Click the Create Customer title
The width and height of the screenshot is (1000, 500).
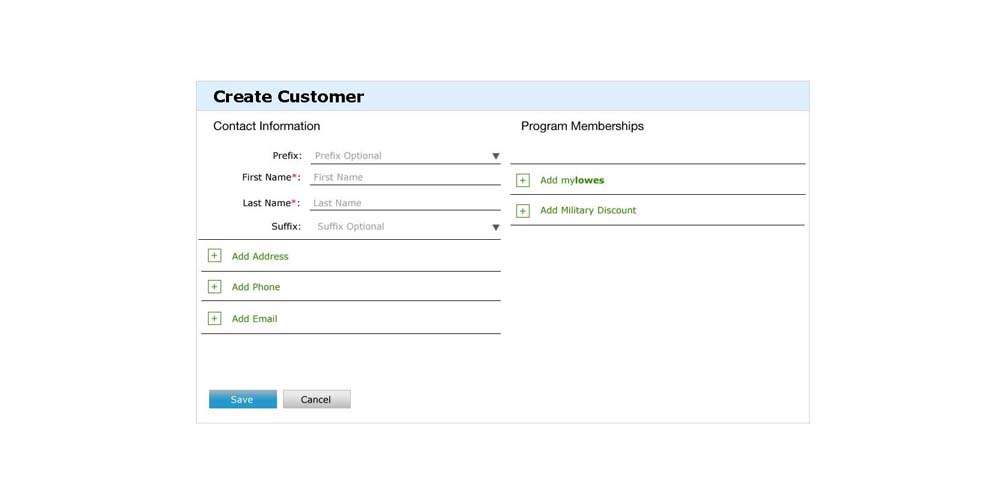(x=288, y=97)
